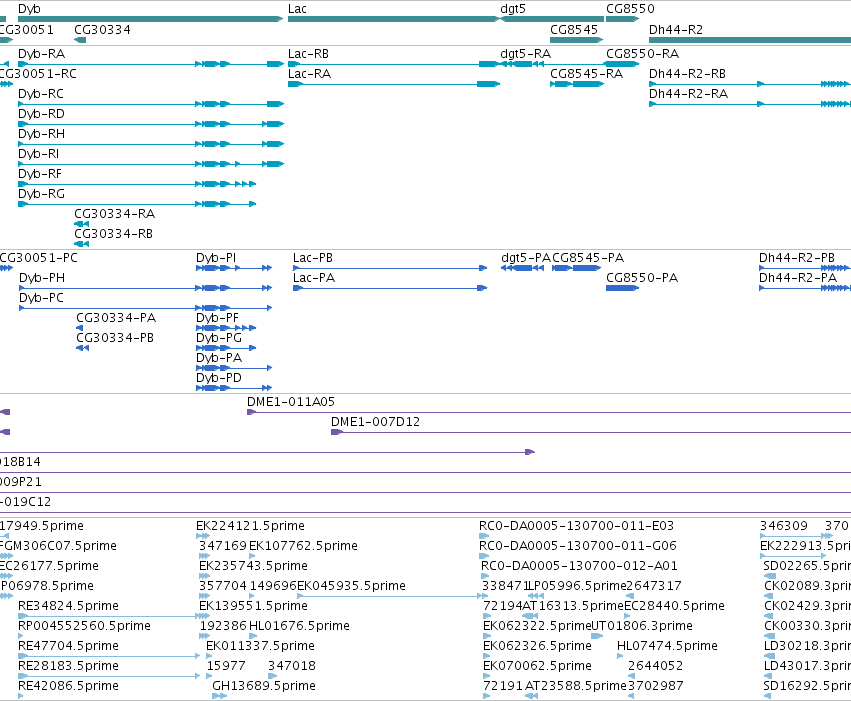Open the Dyb-RA transcript label
This screenshot has width=851, height=701.
coord(41,54)
